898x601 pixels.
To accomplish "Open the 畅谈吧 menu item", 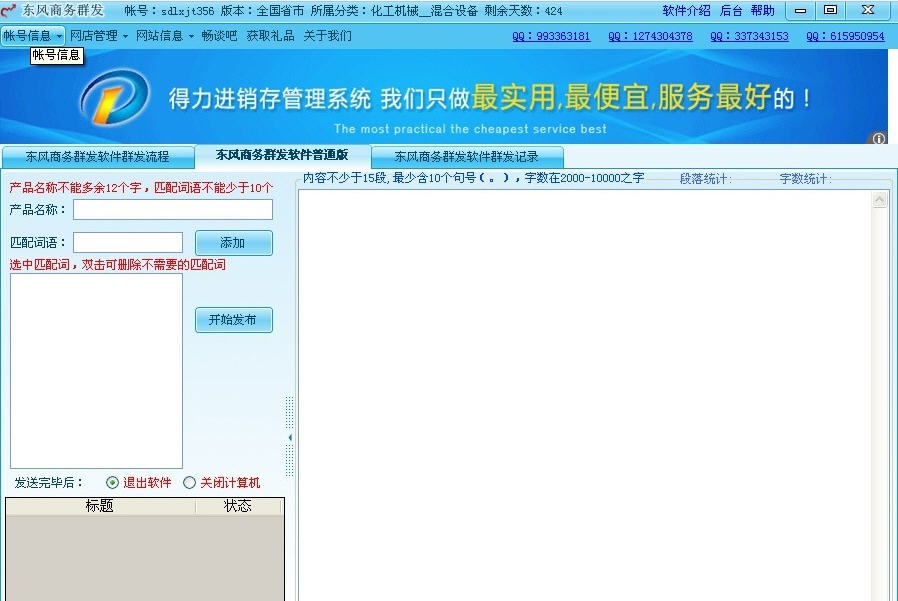I will (219, 36).
